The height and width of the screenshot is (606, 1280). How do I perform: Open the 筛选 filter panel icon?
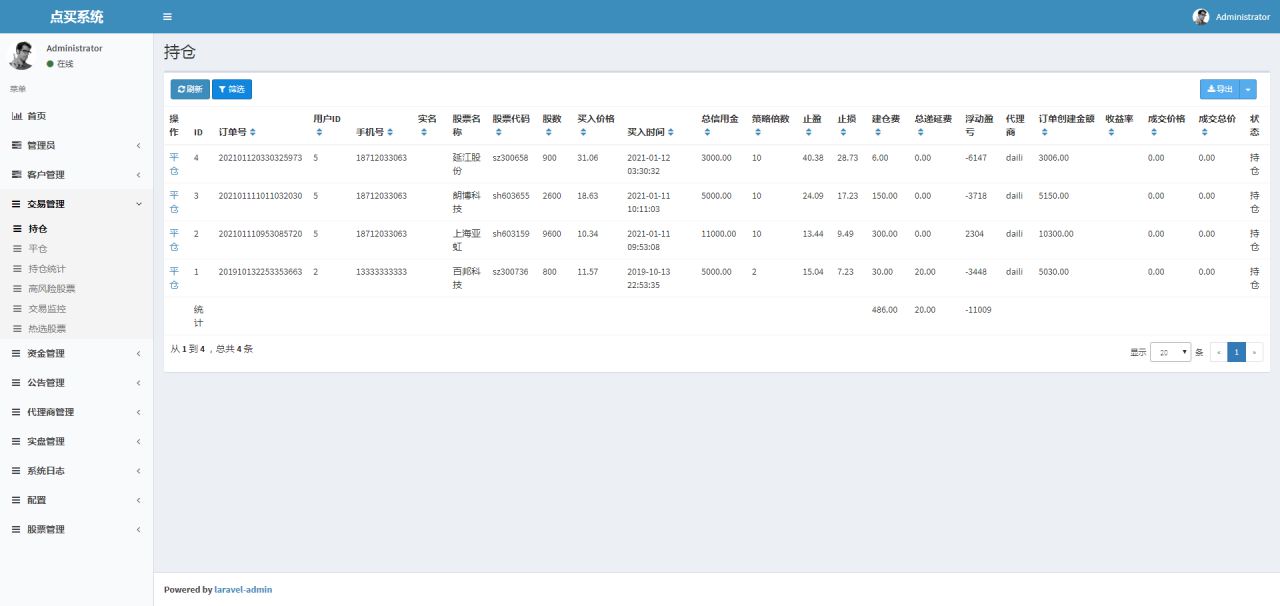[222, 89]
